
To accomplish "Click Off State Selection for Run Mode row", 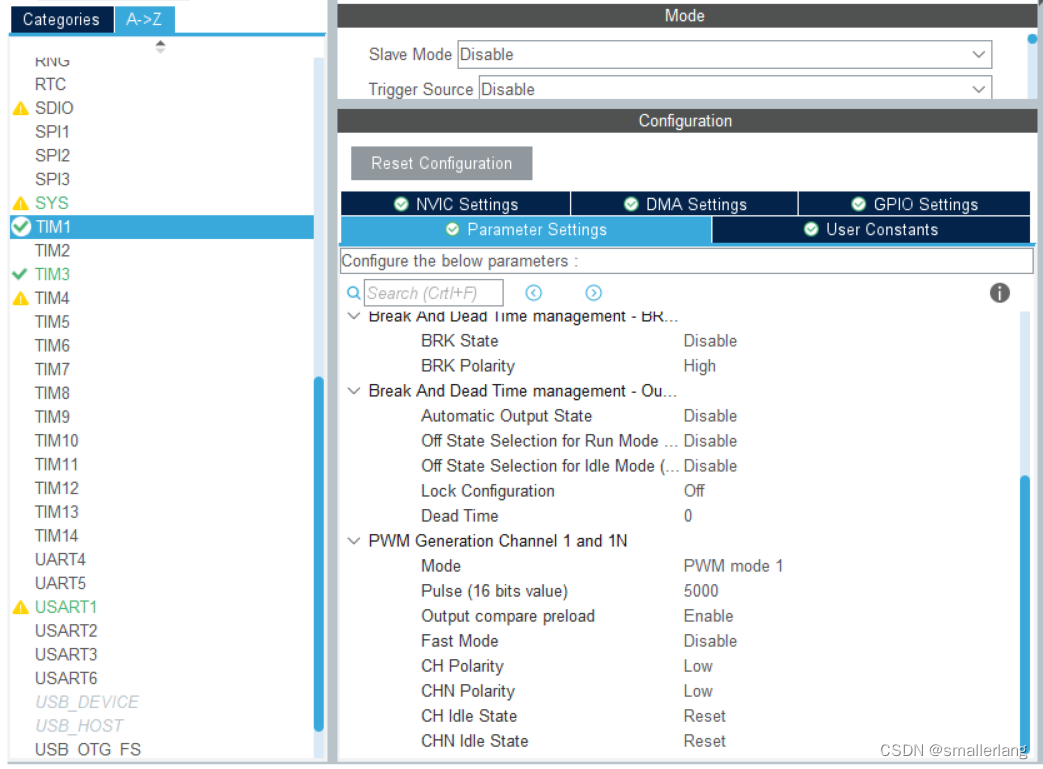I will point(579,441).
